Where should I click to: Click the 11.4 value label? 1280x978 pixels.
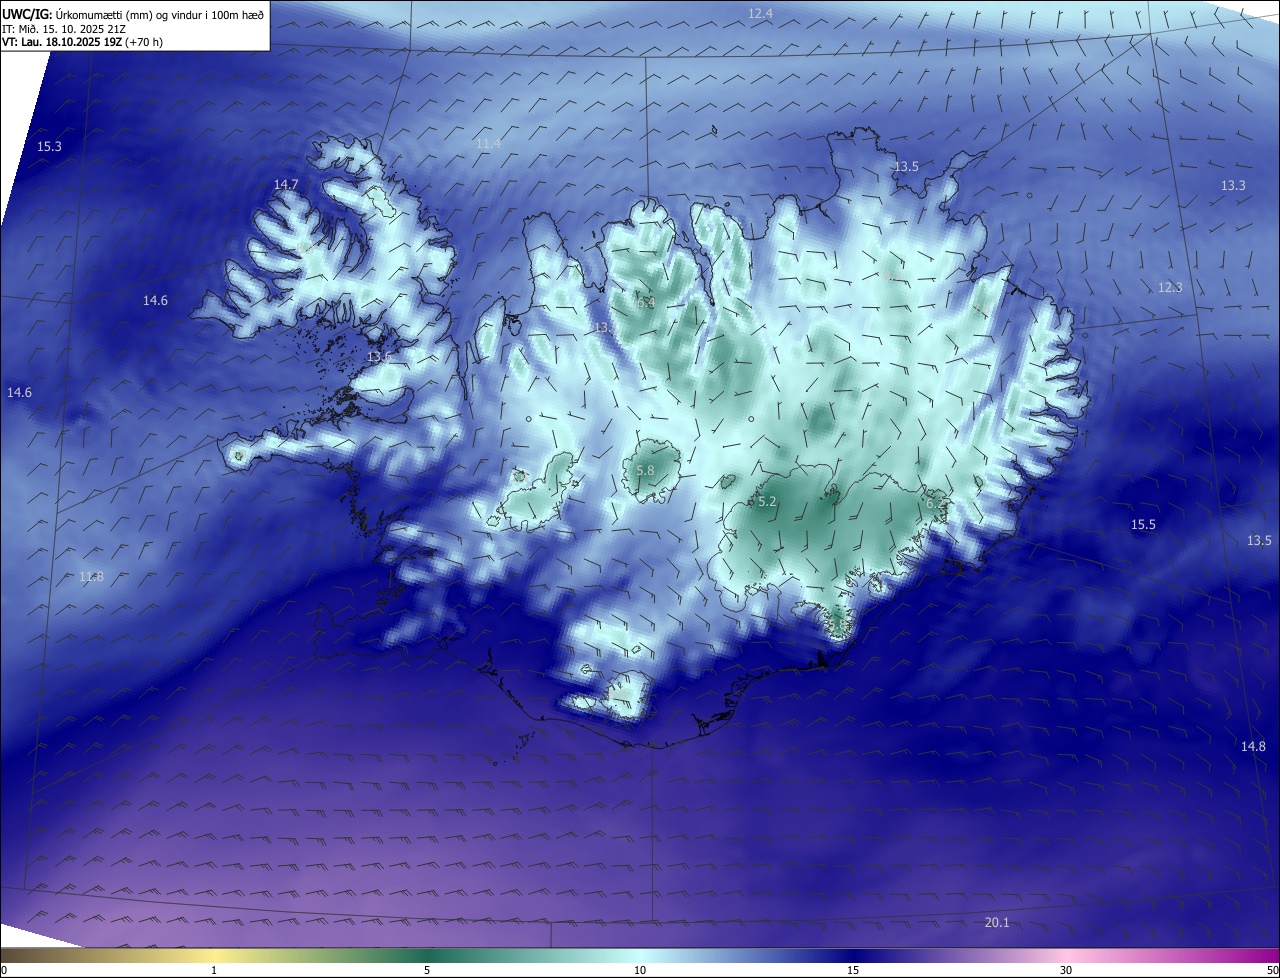(488, 144)
